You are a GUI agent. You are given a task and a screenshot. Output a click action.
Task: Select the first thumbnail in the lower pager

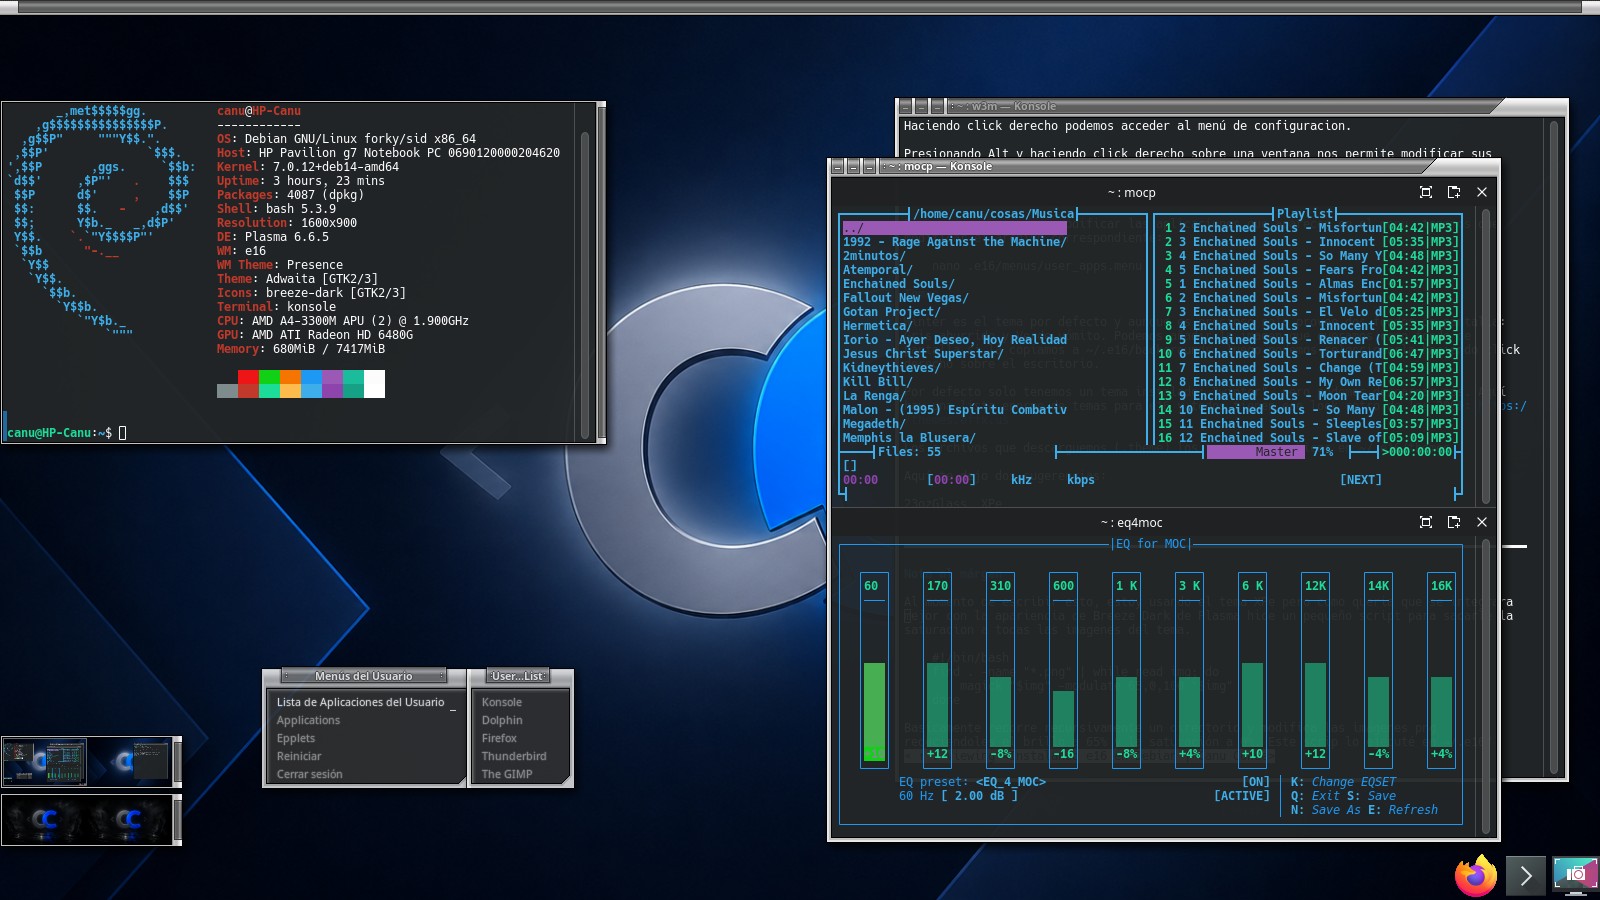pyautogui.click(x=44, y=820)
